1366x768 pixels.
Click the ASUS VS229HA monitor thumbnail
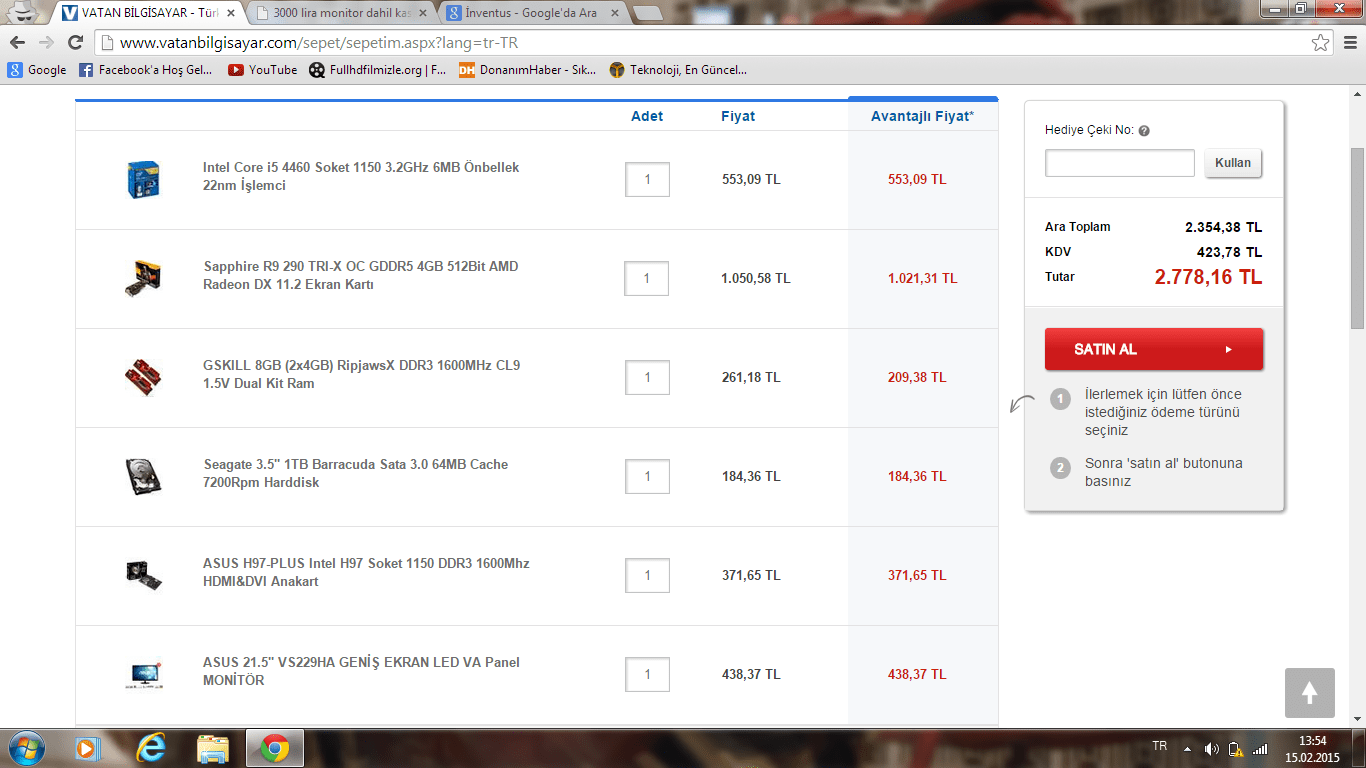(x=144, y=674)
